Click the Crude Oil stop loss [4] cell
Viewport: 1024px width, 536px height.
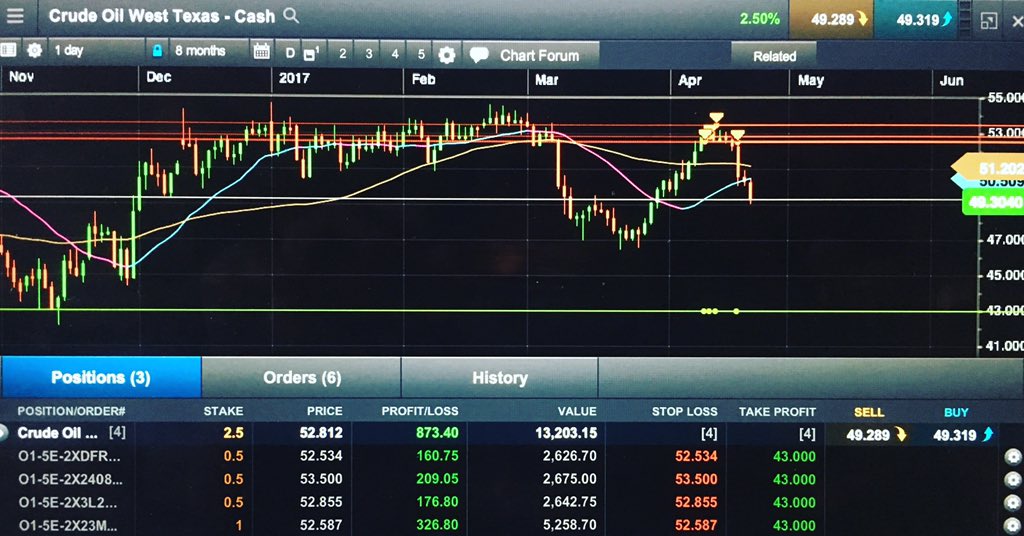(709, 434)
